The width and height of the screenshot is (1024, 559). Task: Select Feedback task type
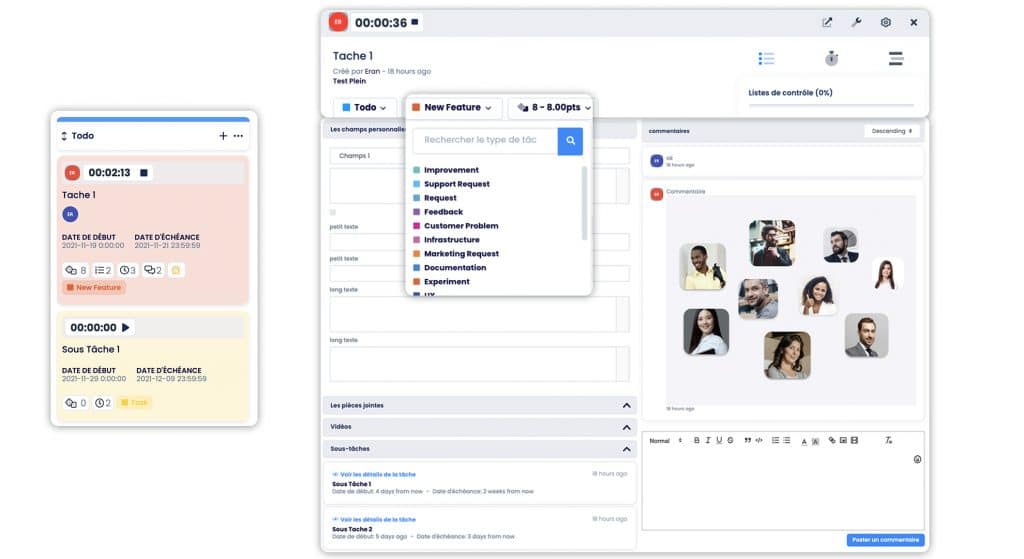[438, 212]
